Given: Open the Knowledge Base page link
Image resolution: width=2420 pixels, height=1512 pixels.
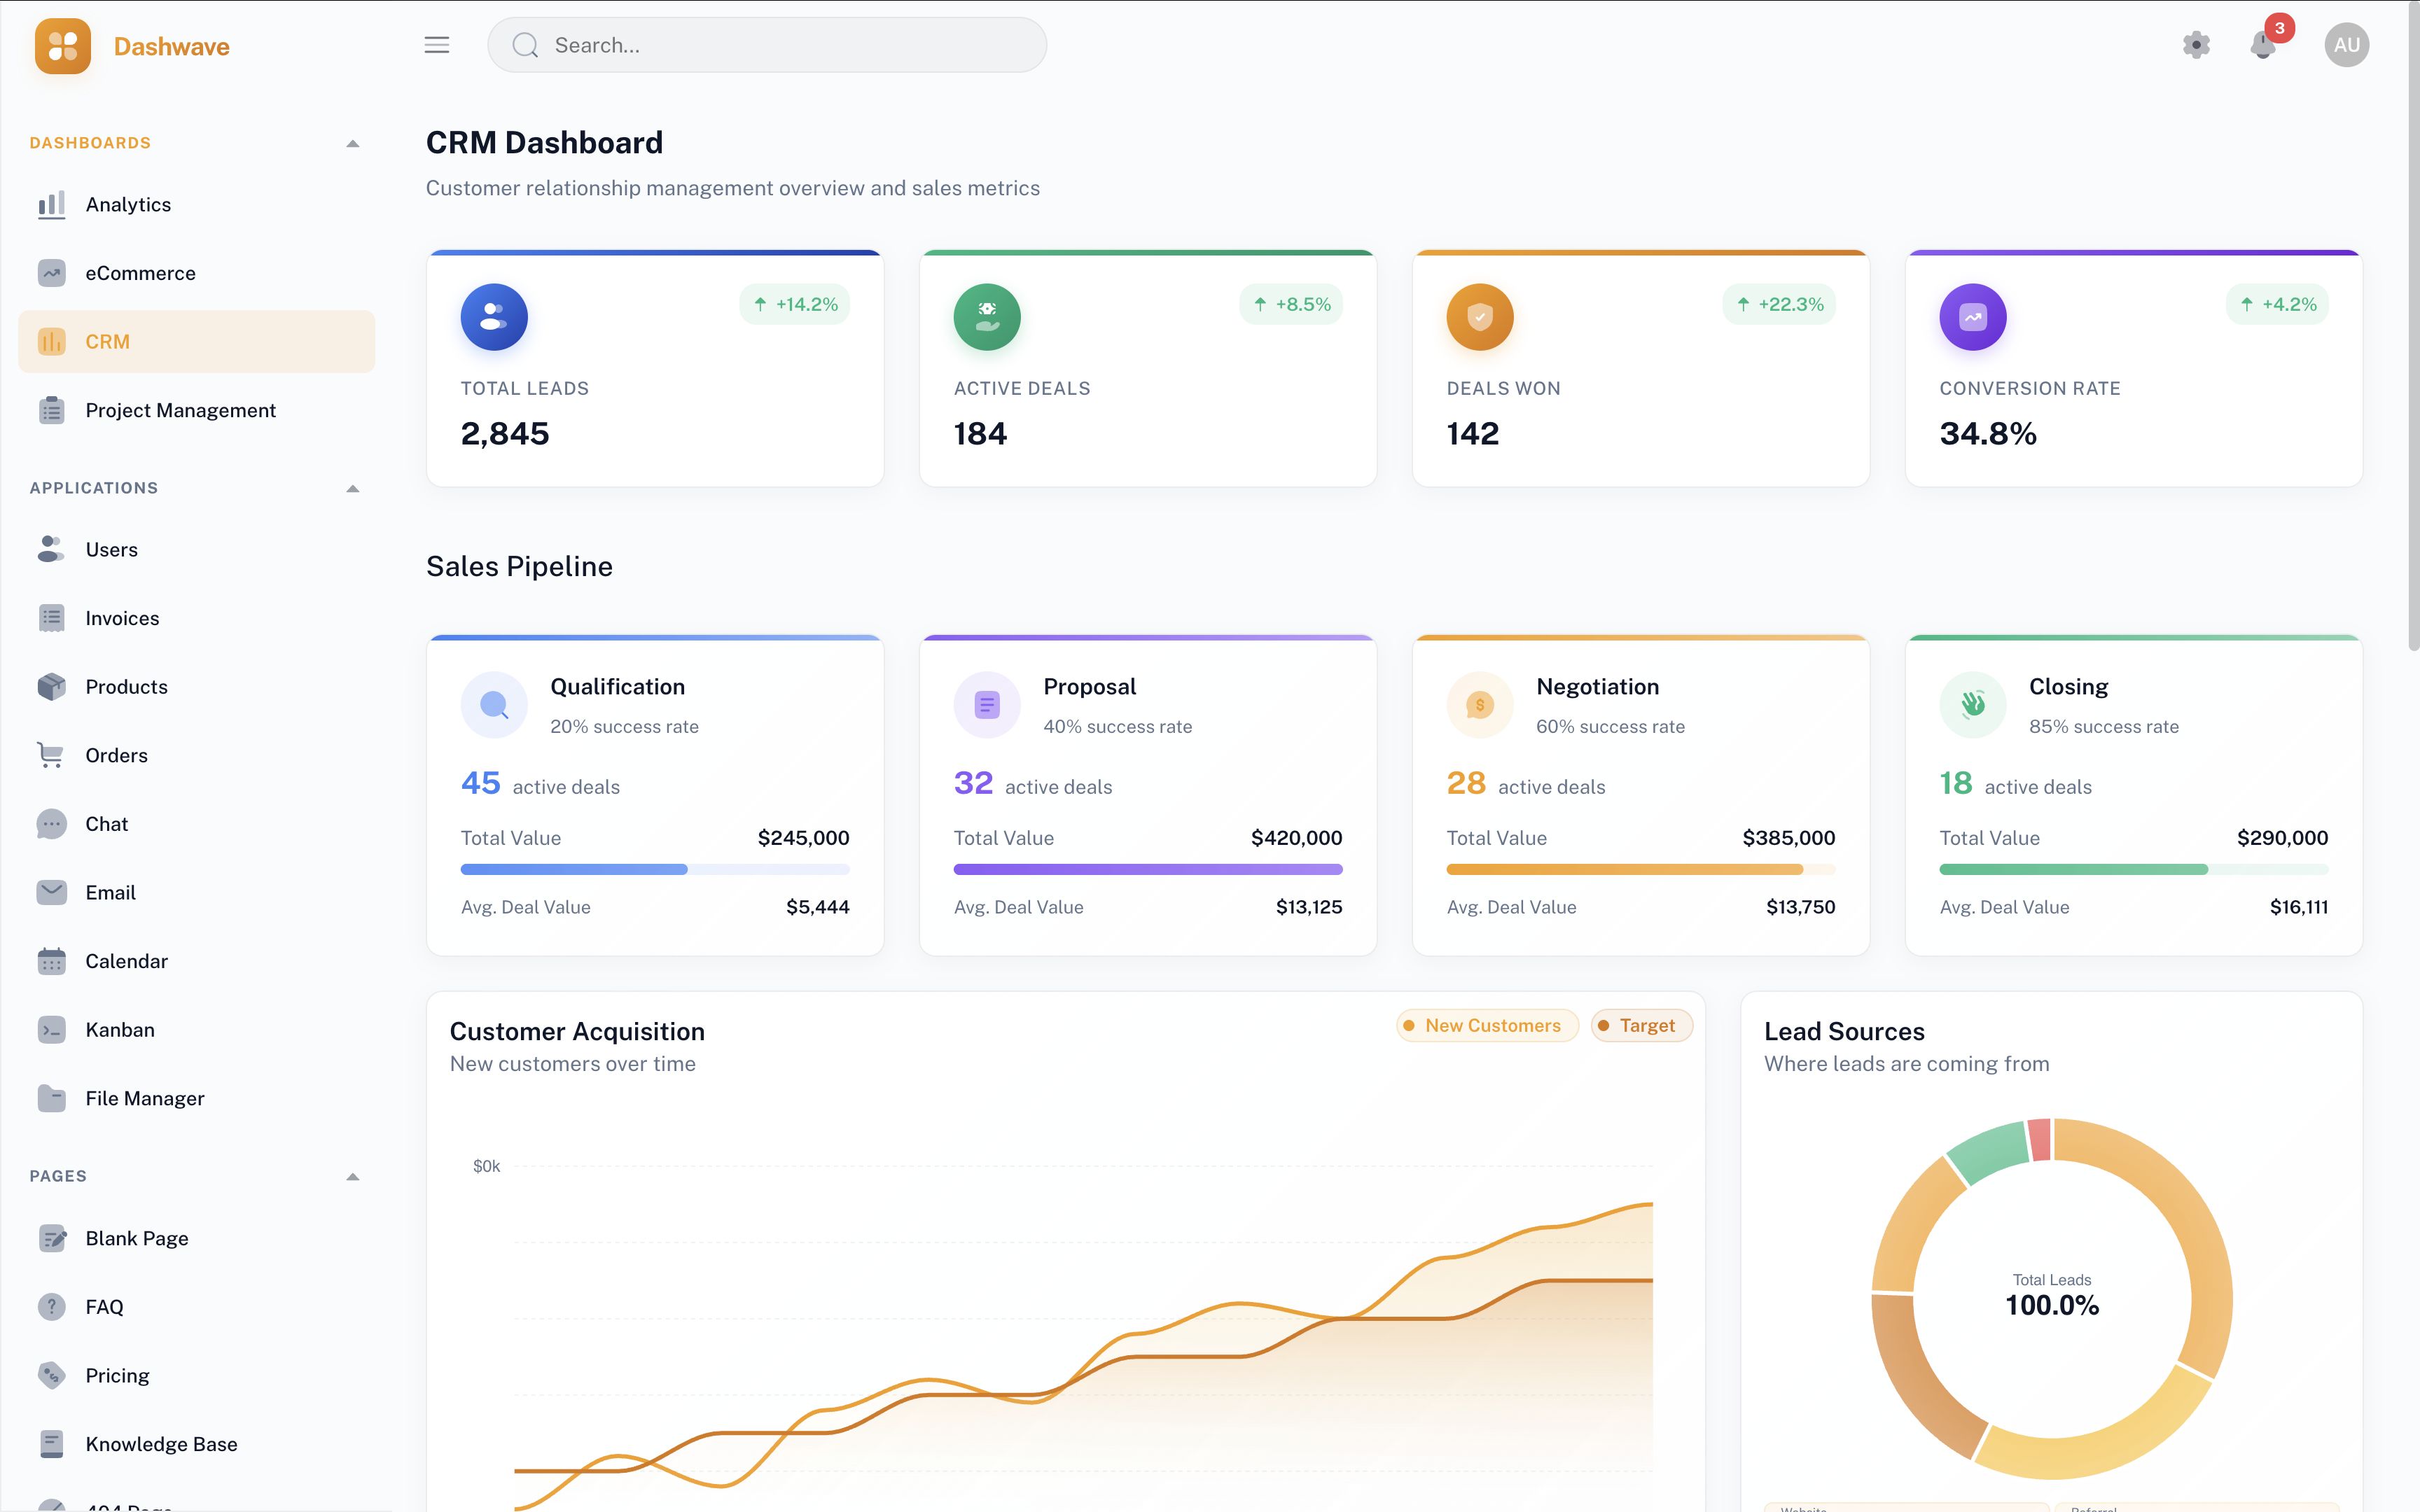Looking at the screenshot, I should tap(161, 1444).
